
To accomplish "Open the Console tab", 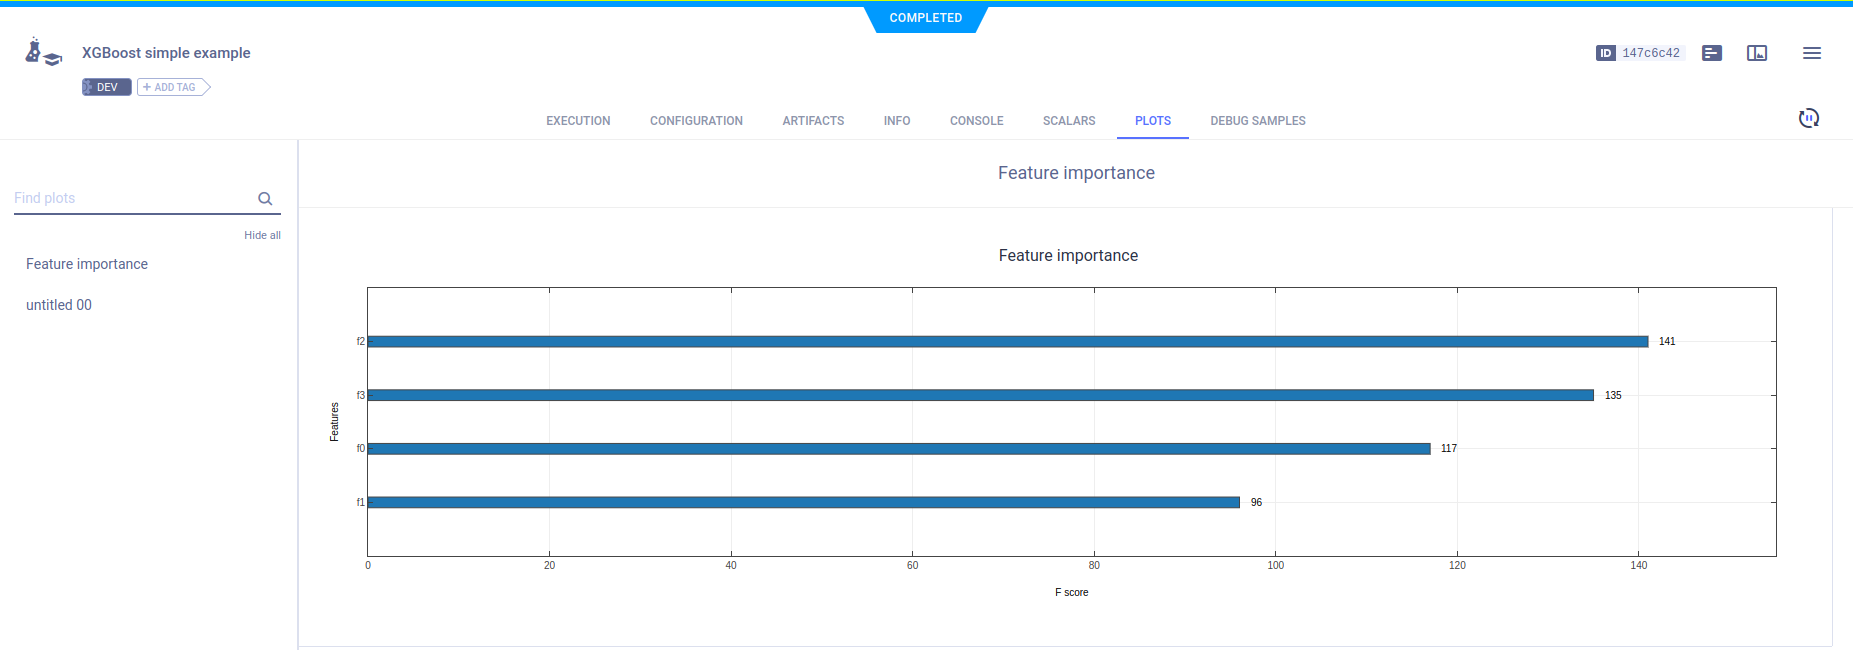I will coord(976,121).
